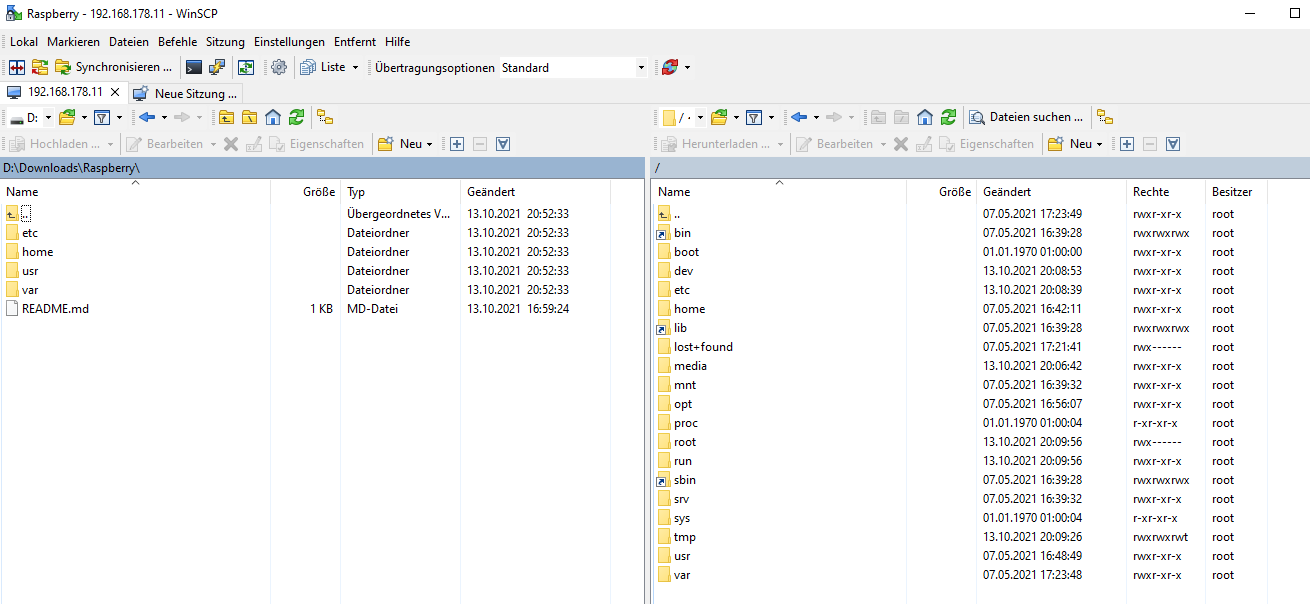Open the Neu dropdown in remote panel
Image resolution: width=1310 pixels, height=604 pixels.
coord(1075,144)
